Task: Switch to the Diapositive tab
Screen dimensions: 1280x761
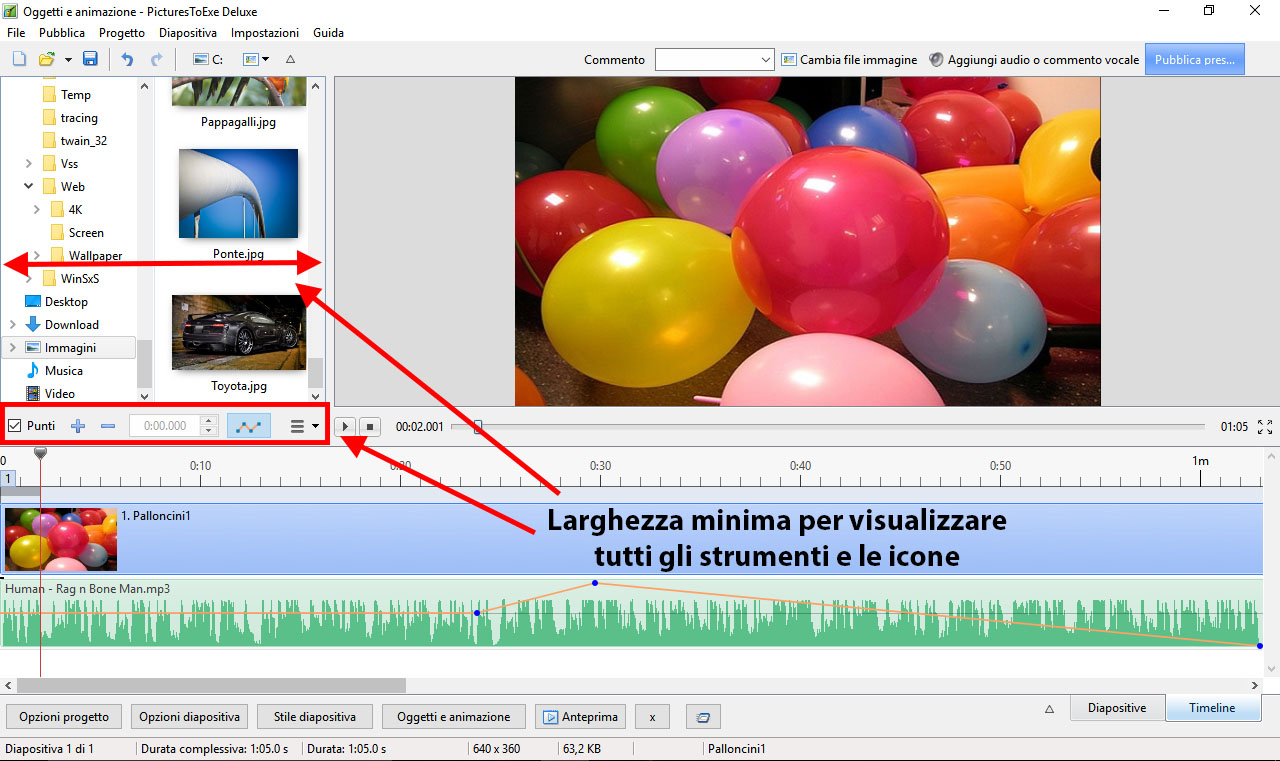Action: click(1117, 707)
